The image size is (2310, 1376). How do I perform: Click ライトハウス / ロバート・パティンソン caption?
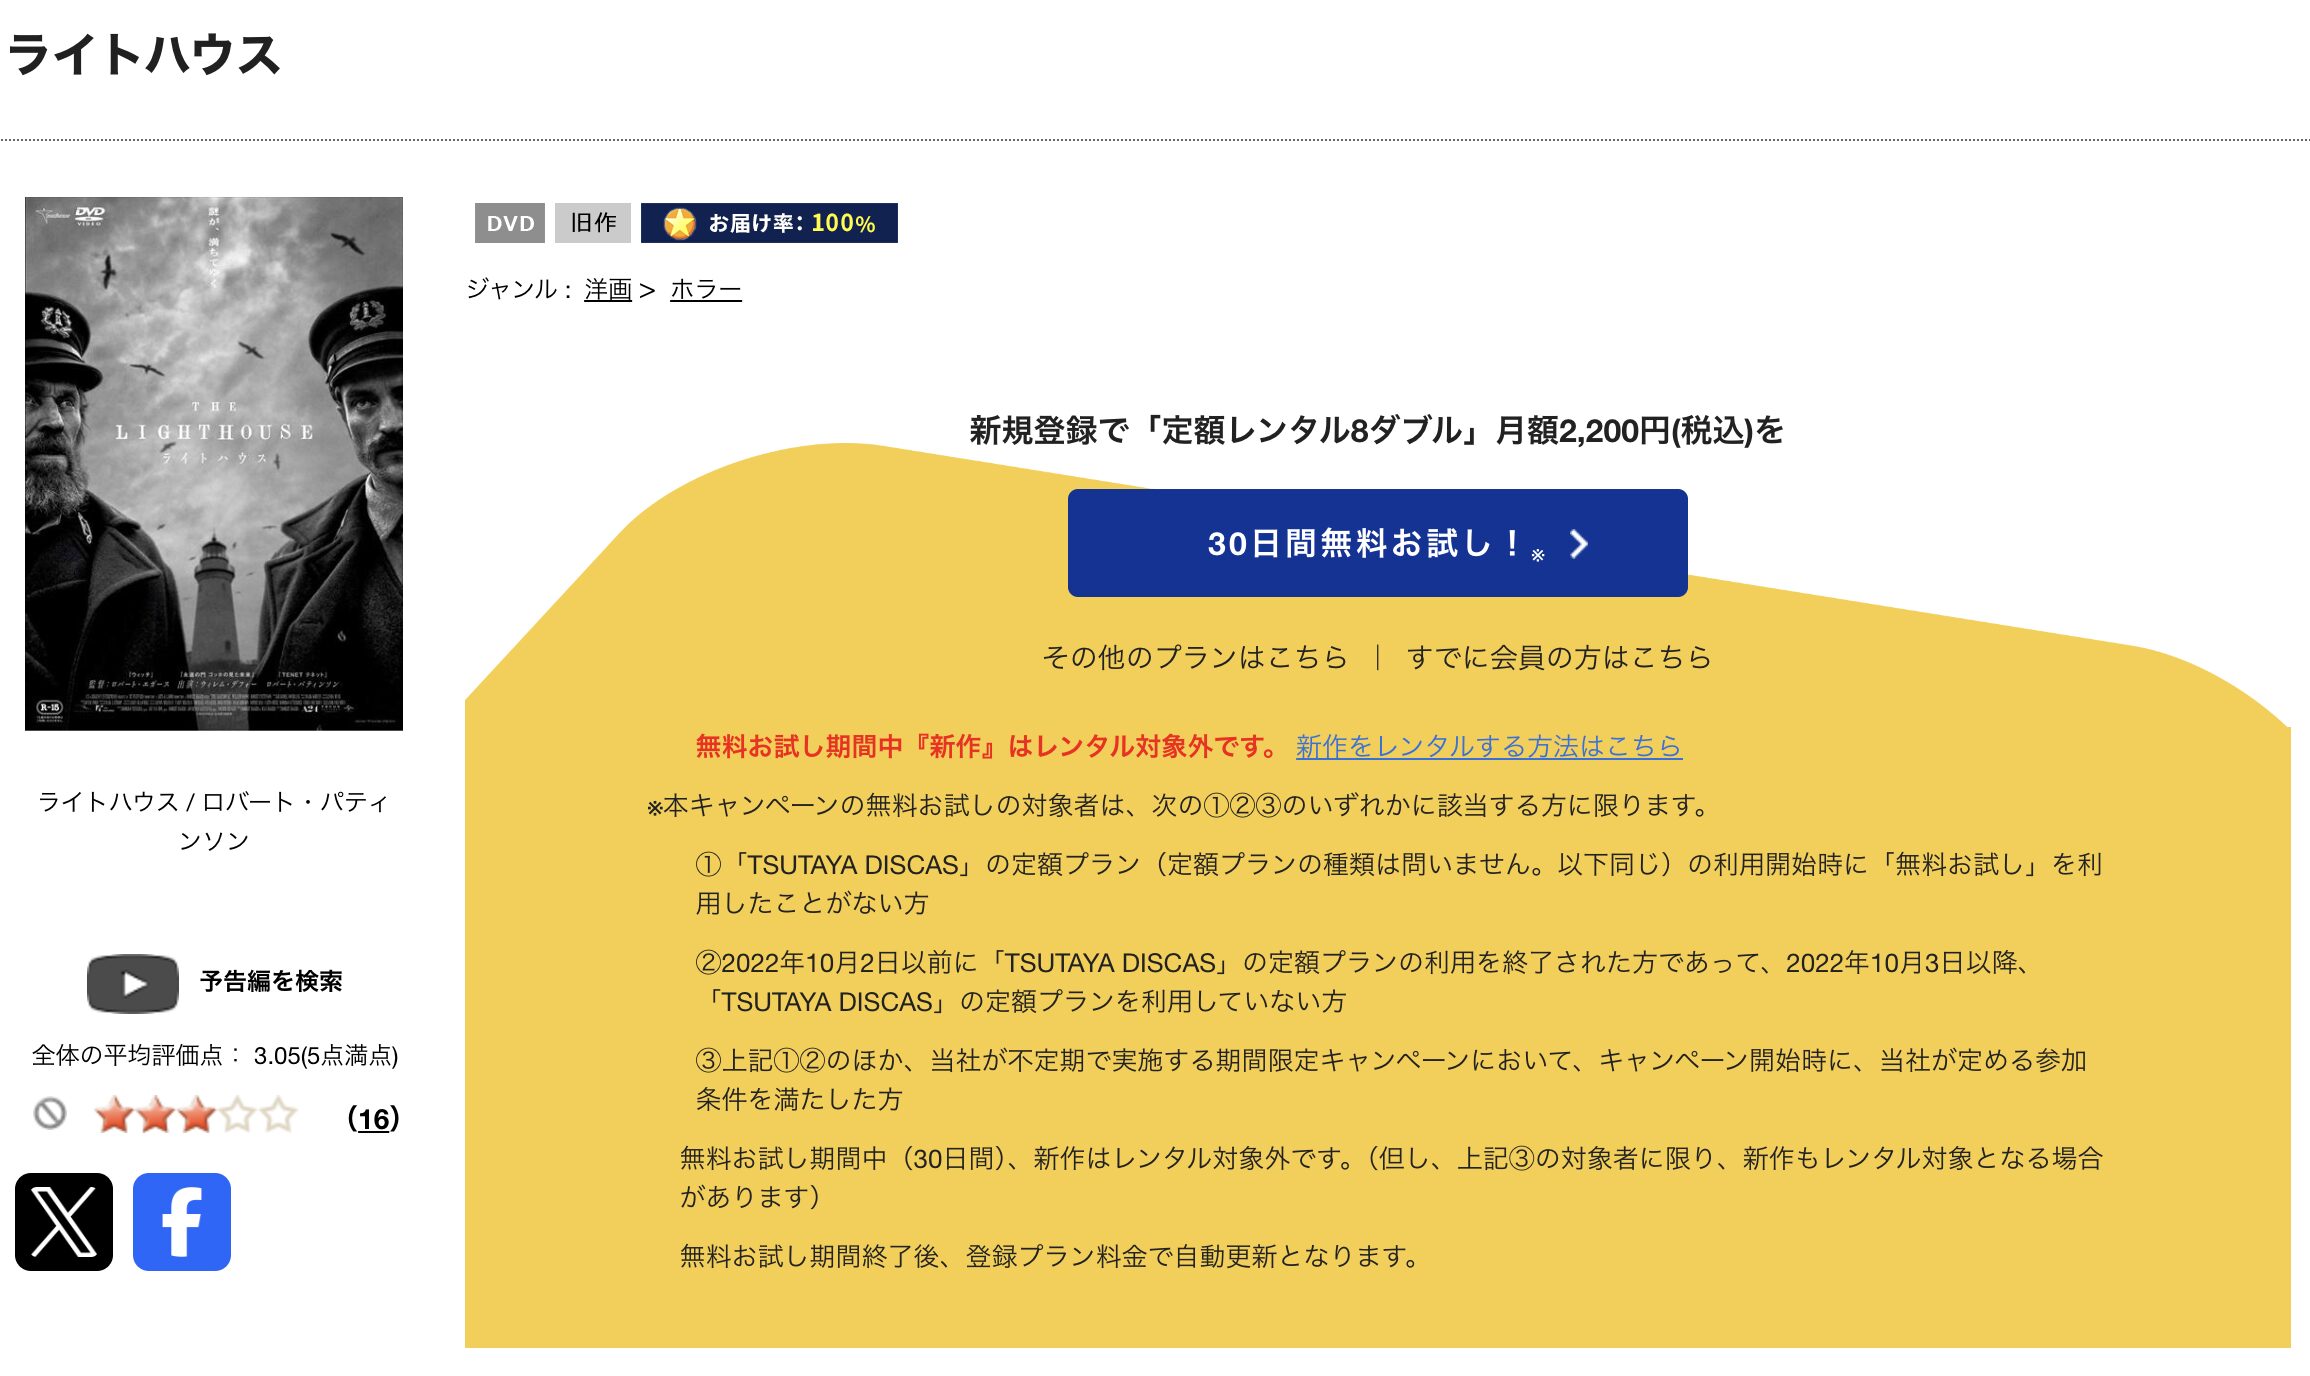point(213,820)
